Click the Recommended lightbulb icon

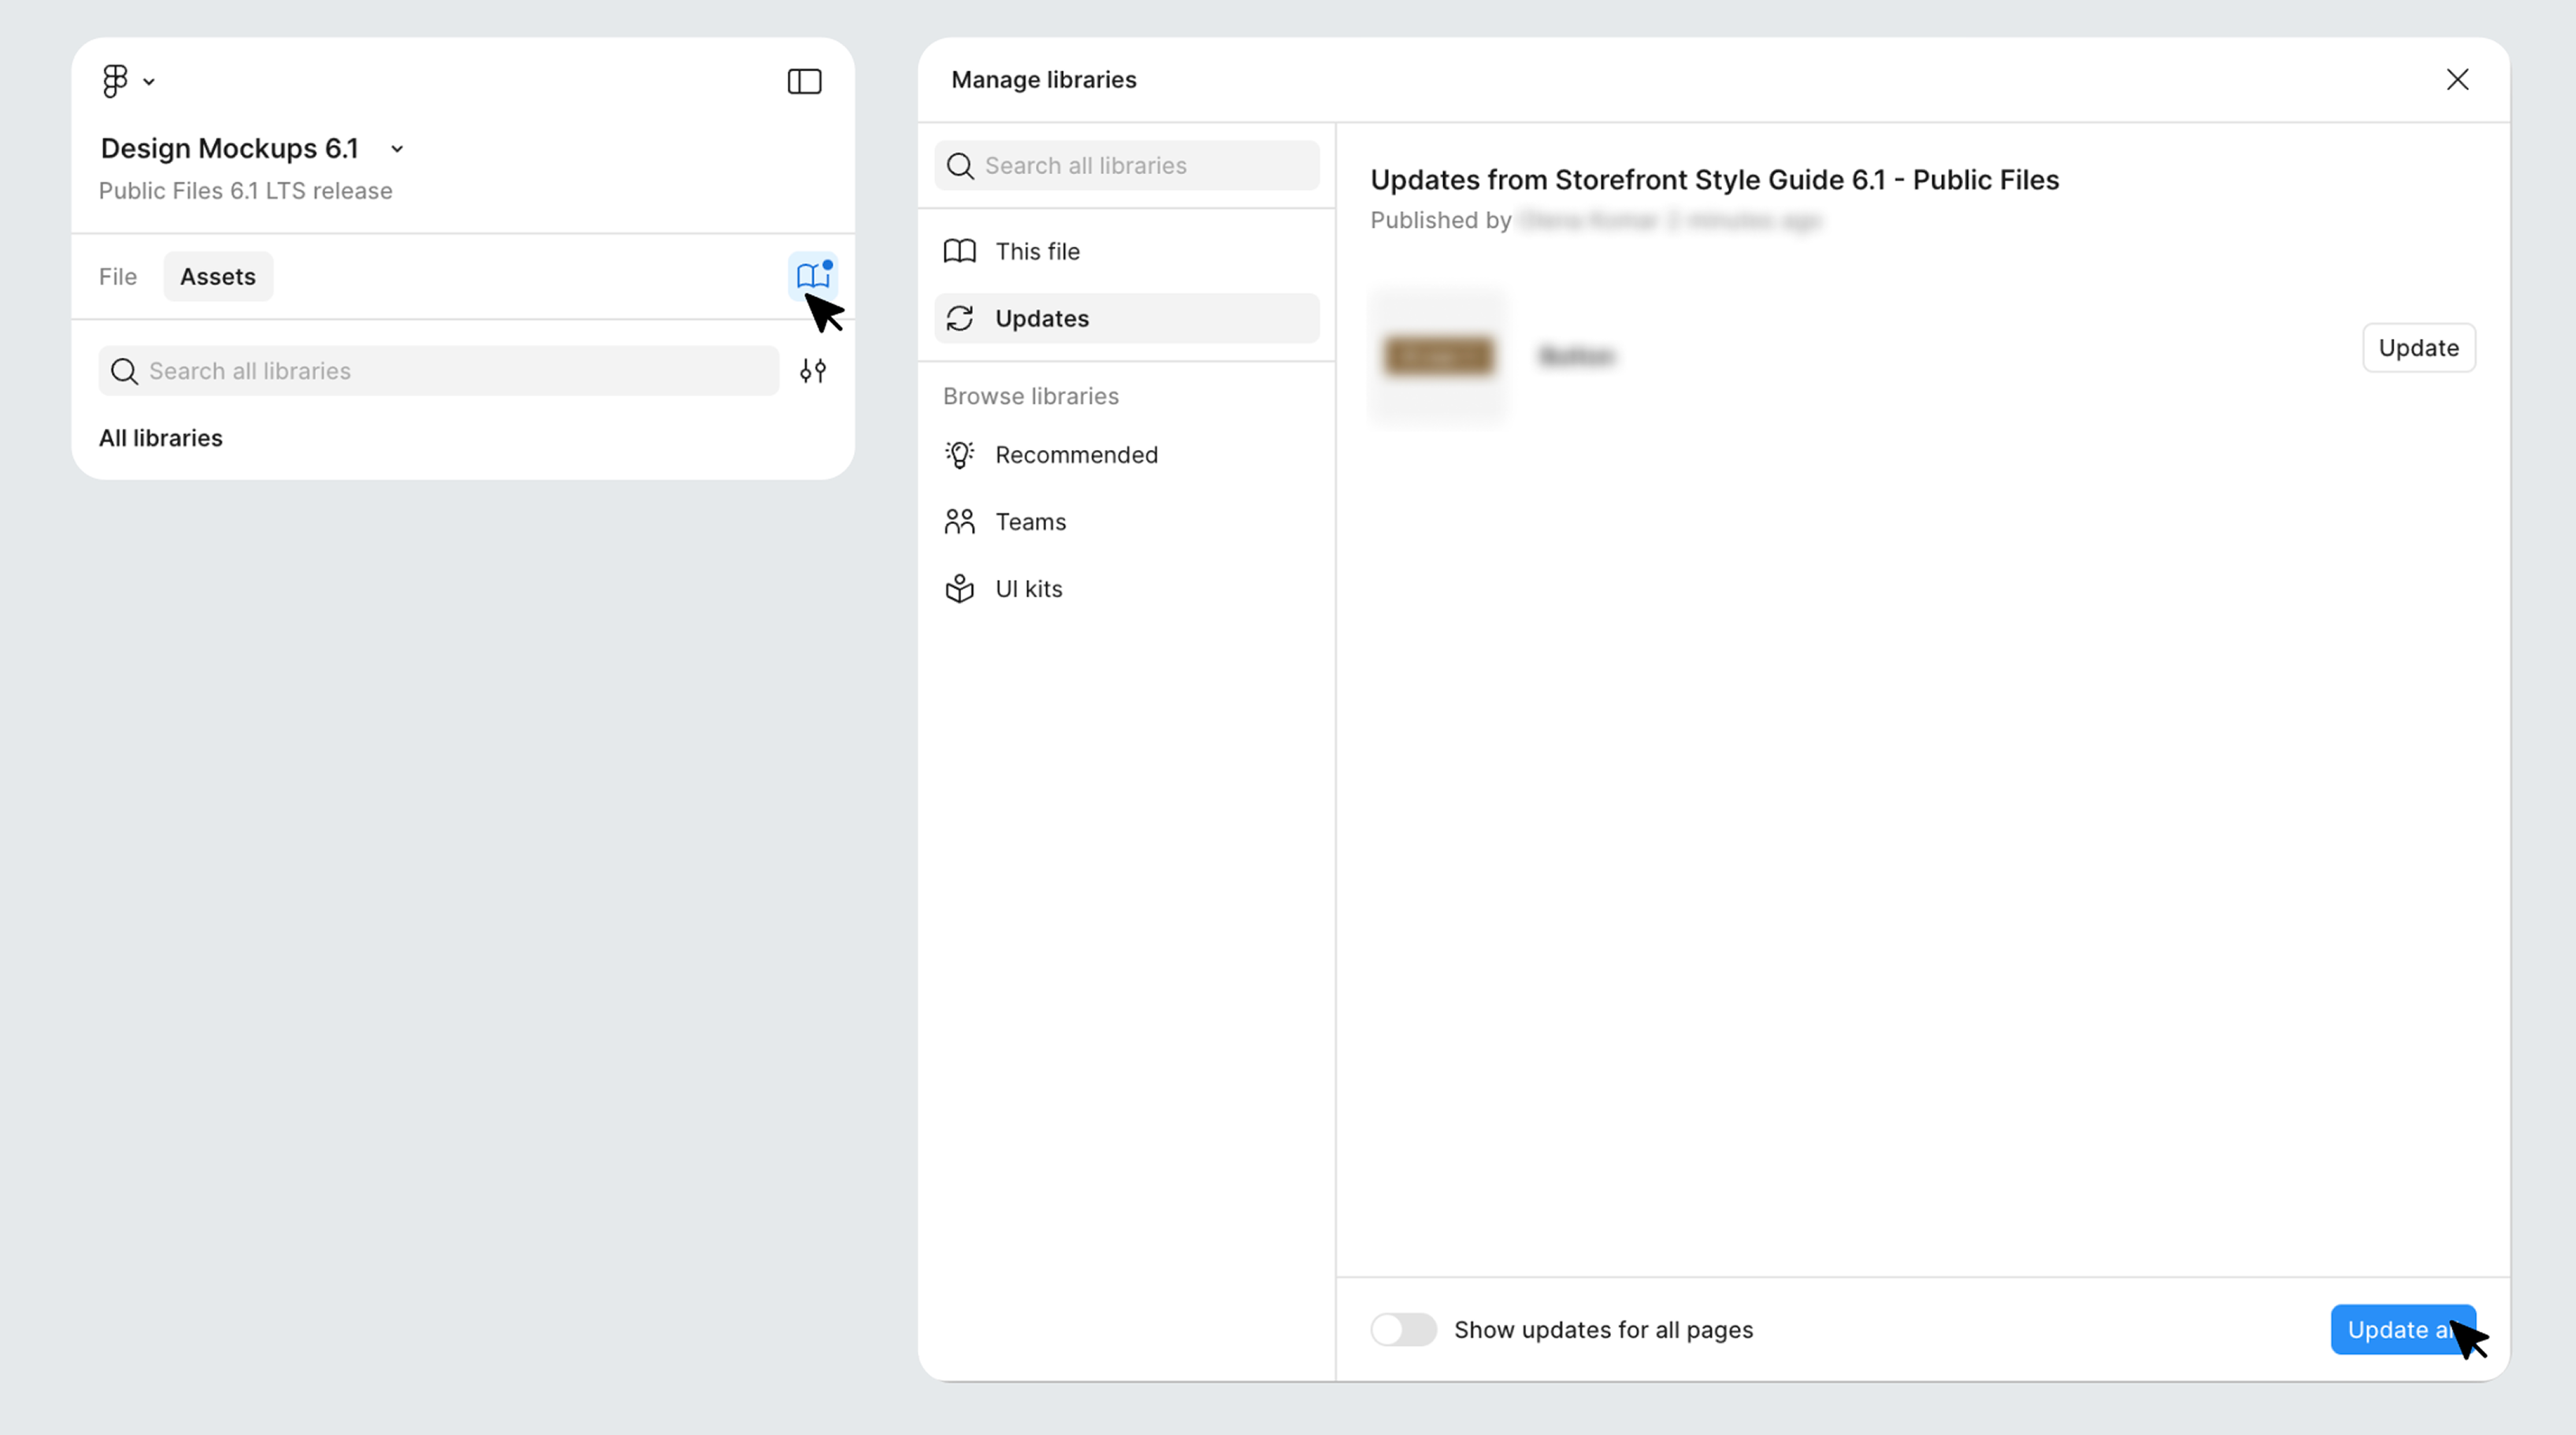click(959, 455)
